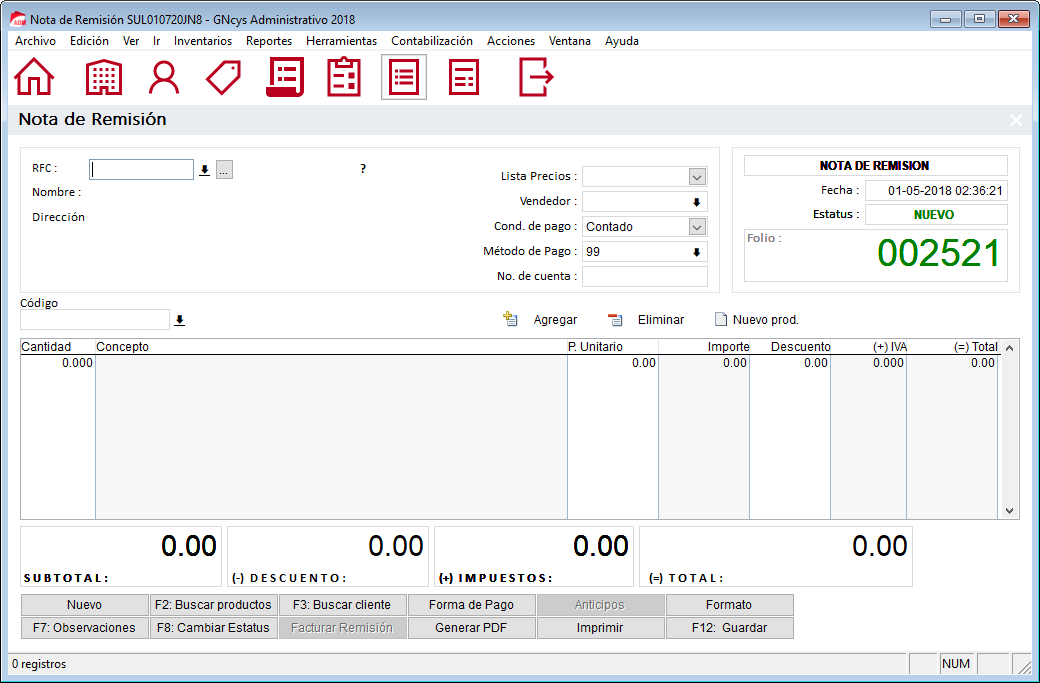Image resolution: width=1040 pixels, height=683 pixels.
Task: Click the Eliminar delete item icon
Action: tap(616, 320)
